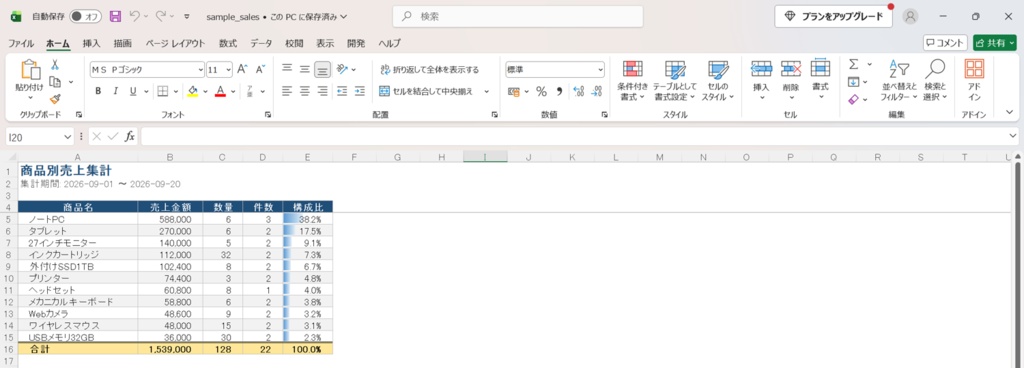Click the 共有 share button
The height and width of the screenshot is (368, 1024).
995,42
